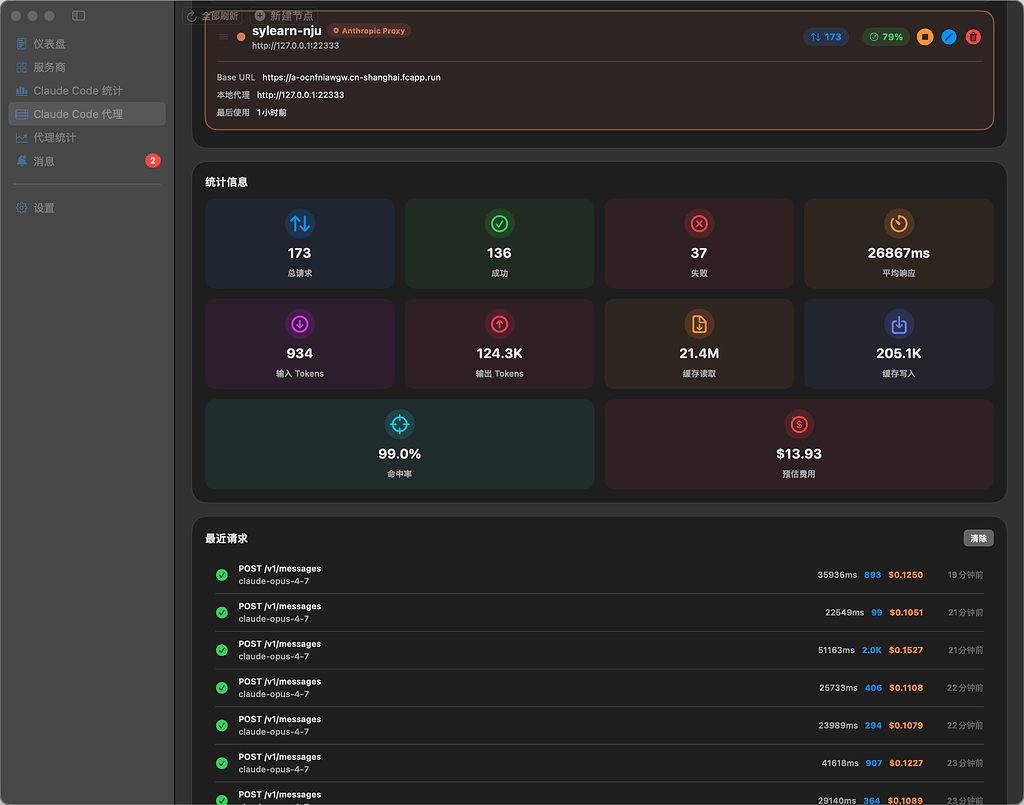Click the Base URL fcapp.run address

click(351, 77)
